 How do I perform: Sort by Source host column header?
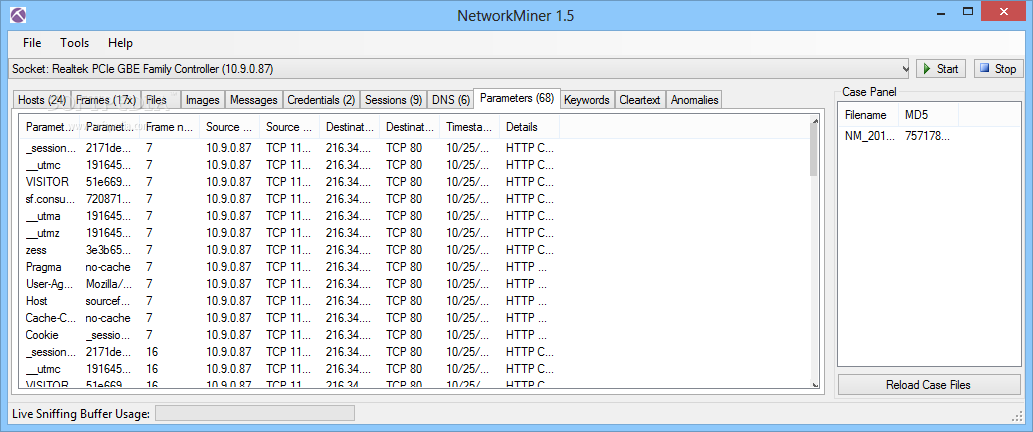(x=229, y=127)
